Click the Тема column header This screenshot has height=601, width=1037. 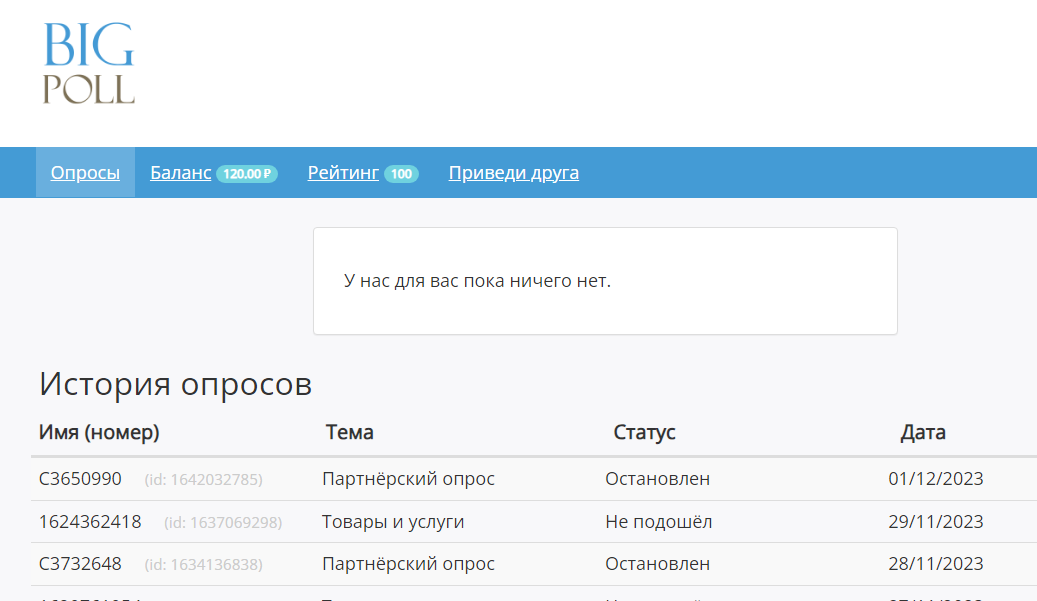click(x=348, y=432)
